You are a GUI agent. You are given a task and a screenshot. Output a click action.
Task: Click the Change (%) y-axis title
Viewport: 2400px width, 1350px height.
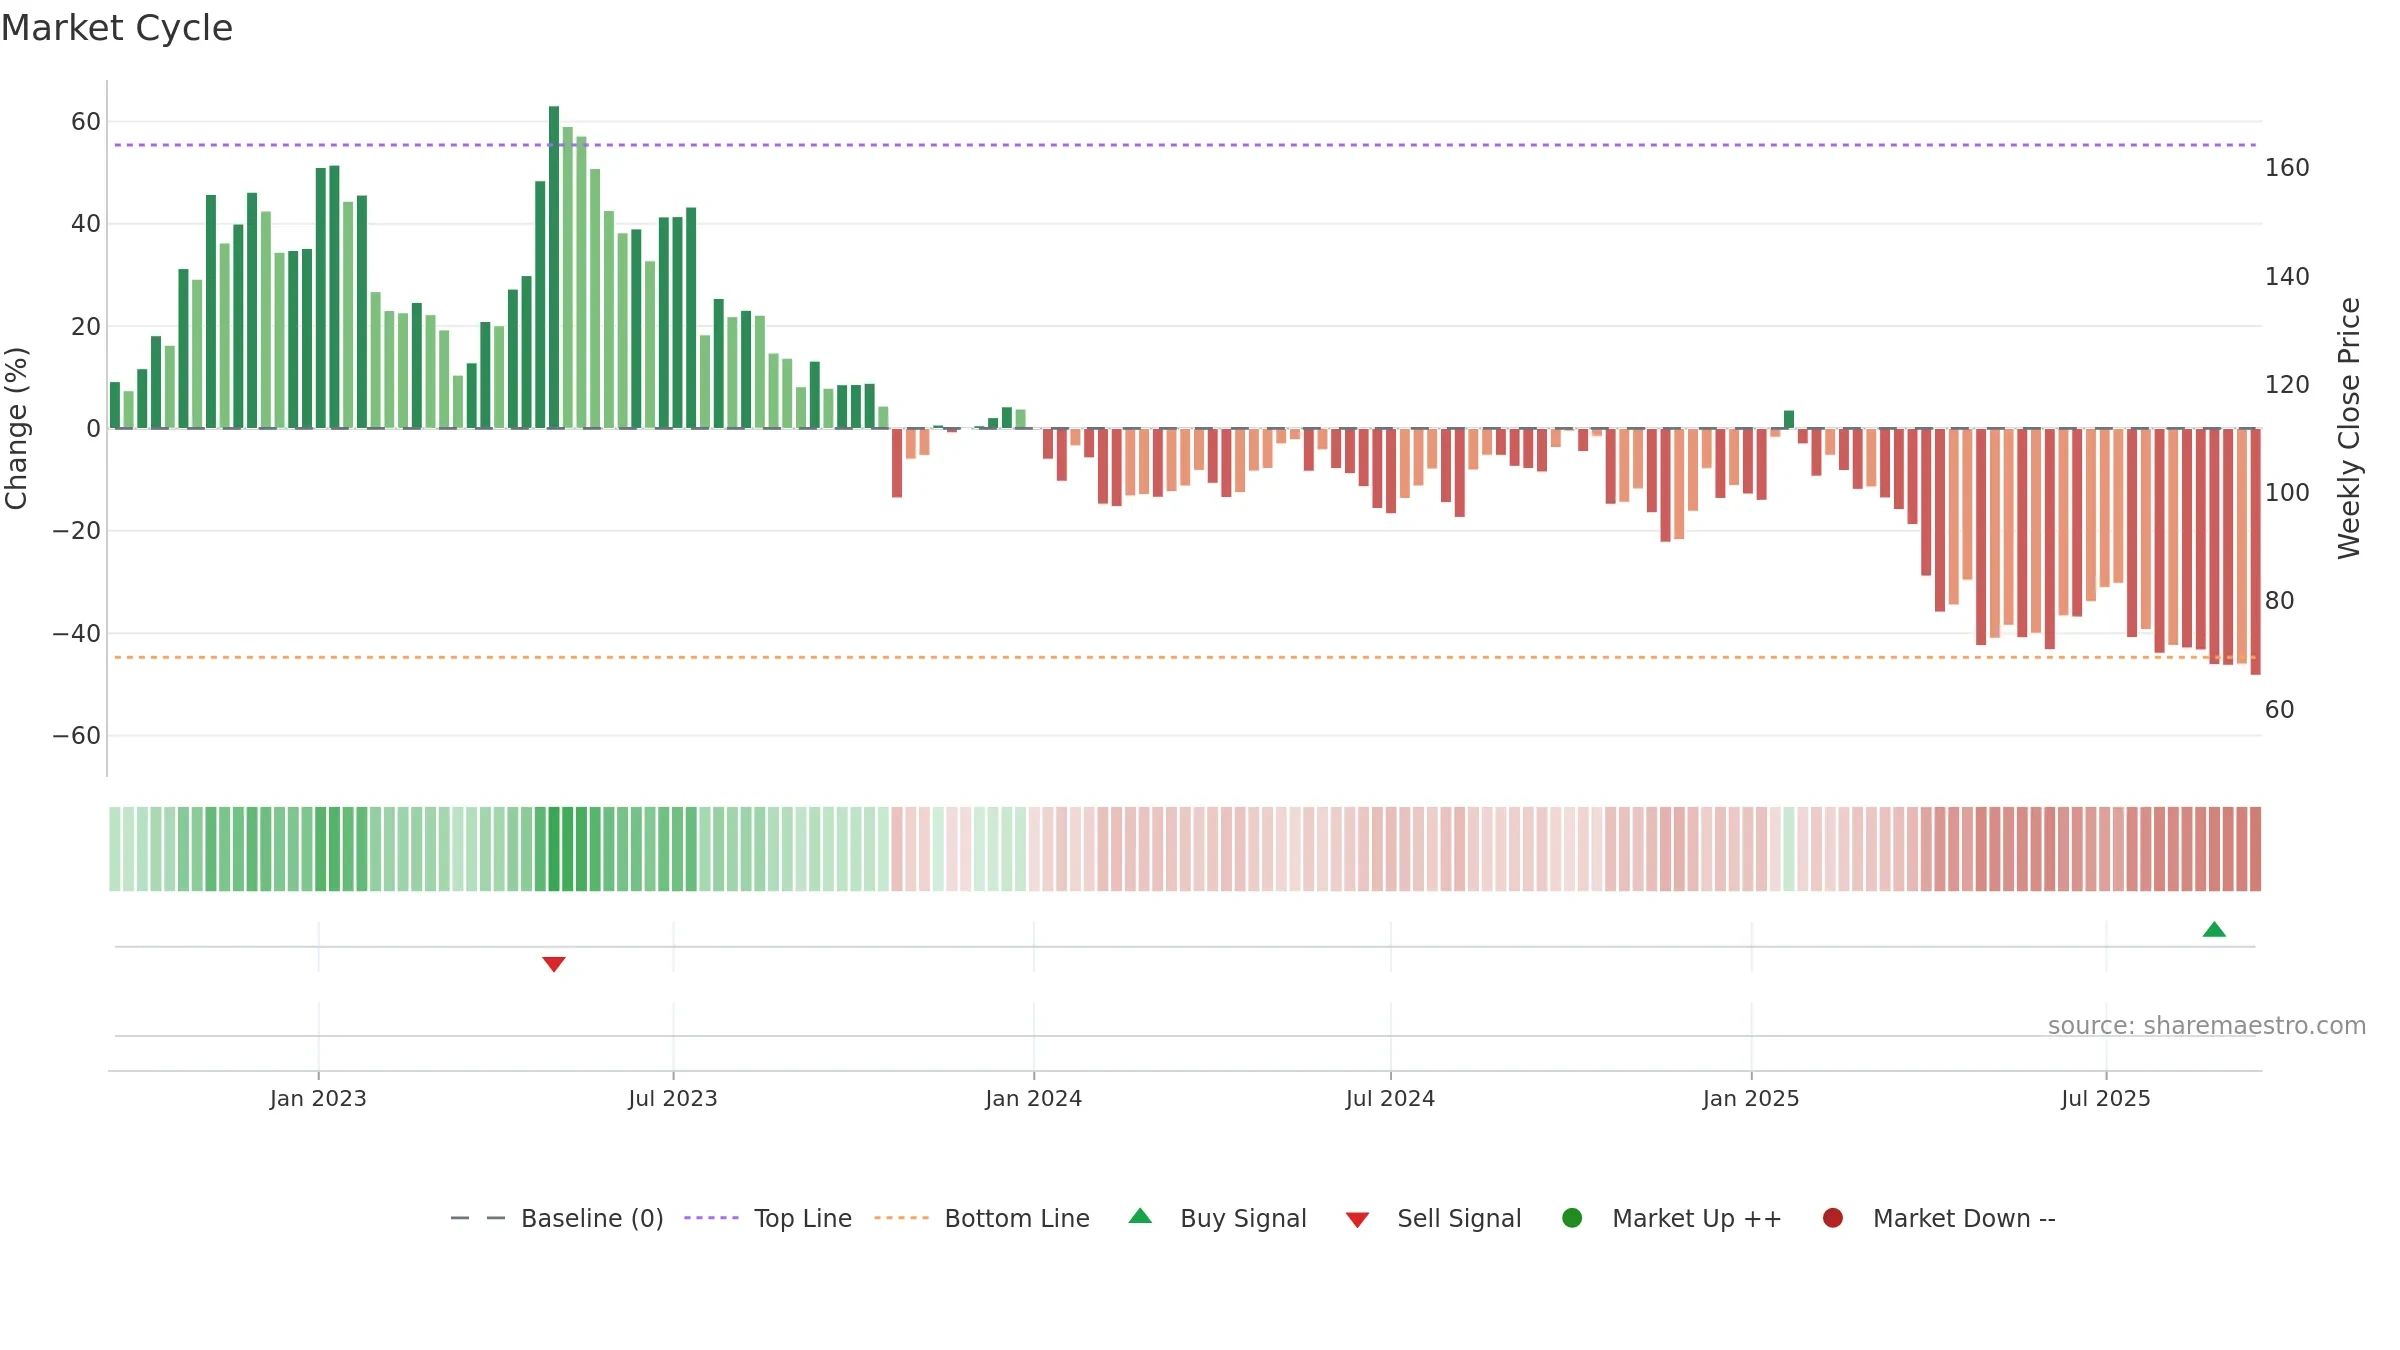click(16, 428)
